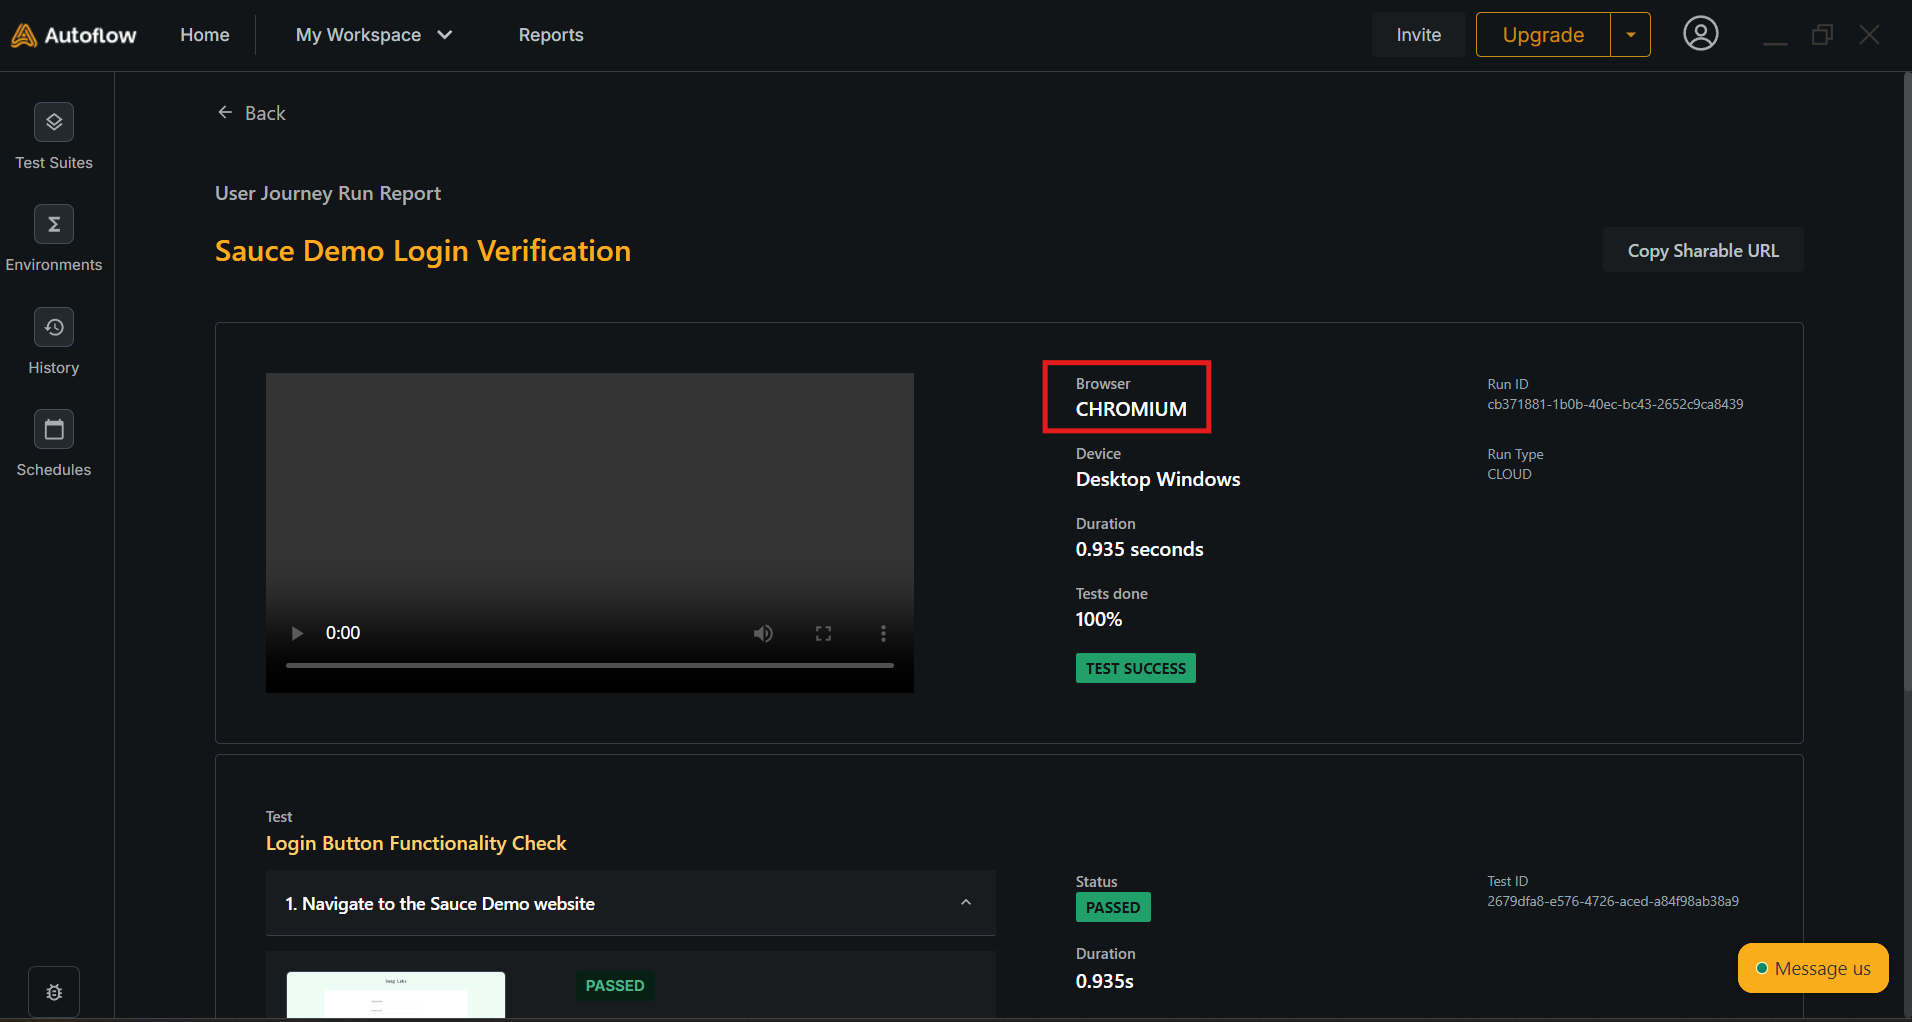The width and height of the screenshot is (1912, 1022).
Task: Open video more options menu
Action: pyautogui.click(x=883, y=633)
